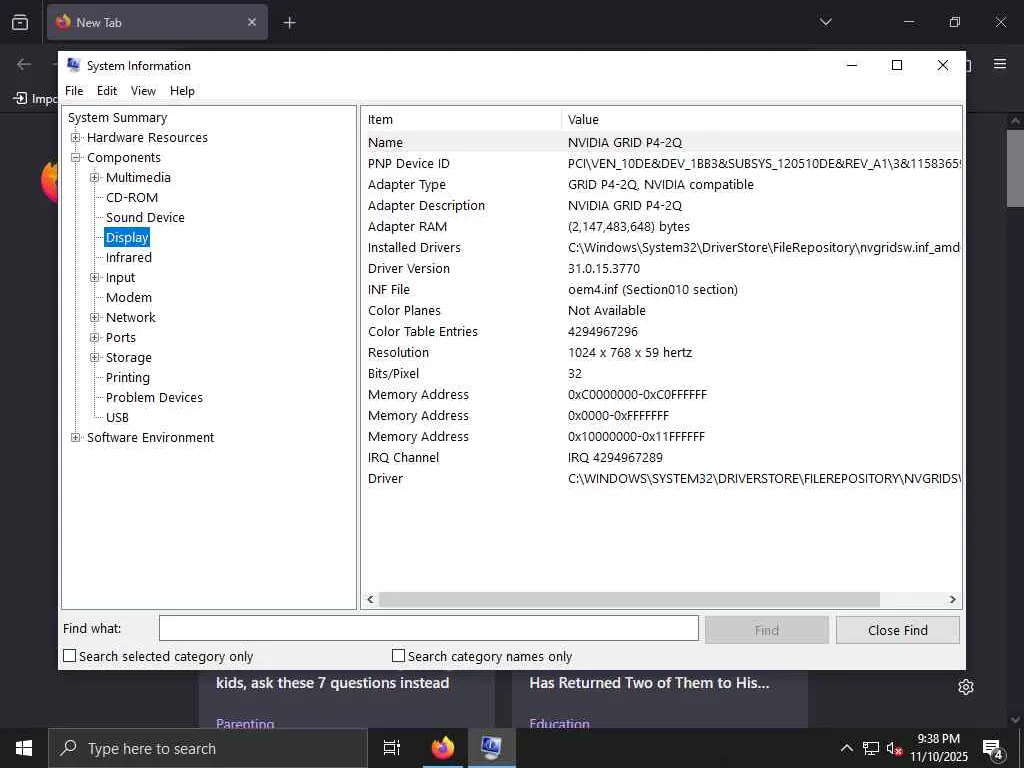The height and width of the screenshot is (768, 1024).
Task: Select Sound Device tree item
Action: coord(145,217)
